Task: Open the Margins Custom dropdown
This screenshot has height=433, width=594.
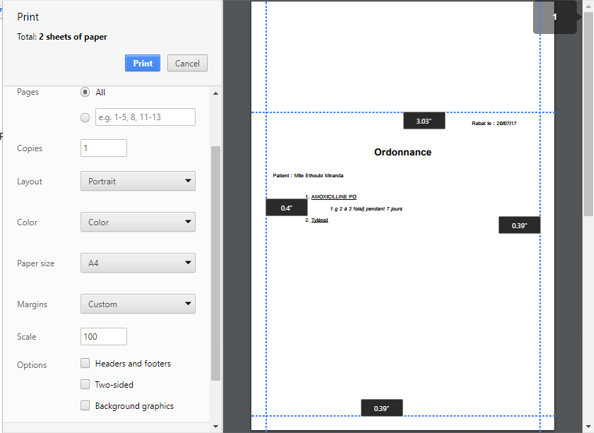Action: tap(138, 304)
